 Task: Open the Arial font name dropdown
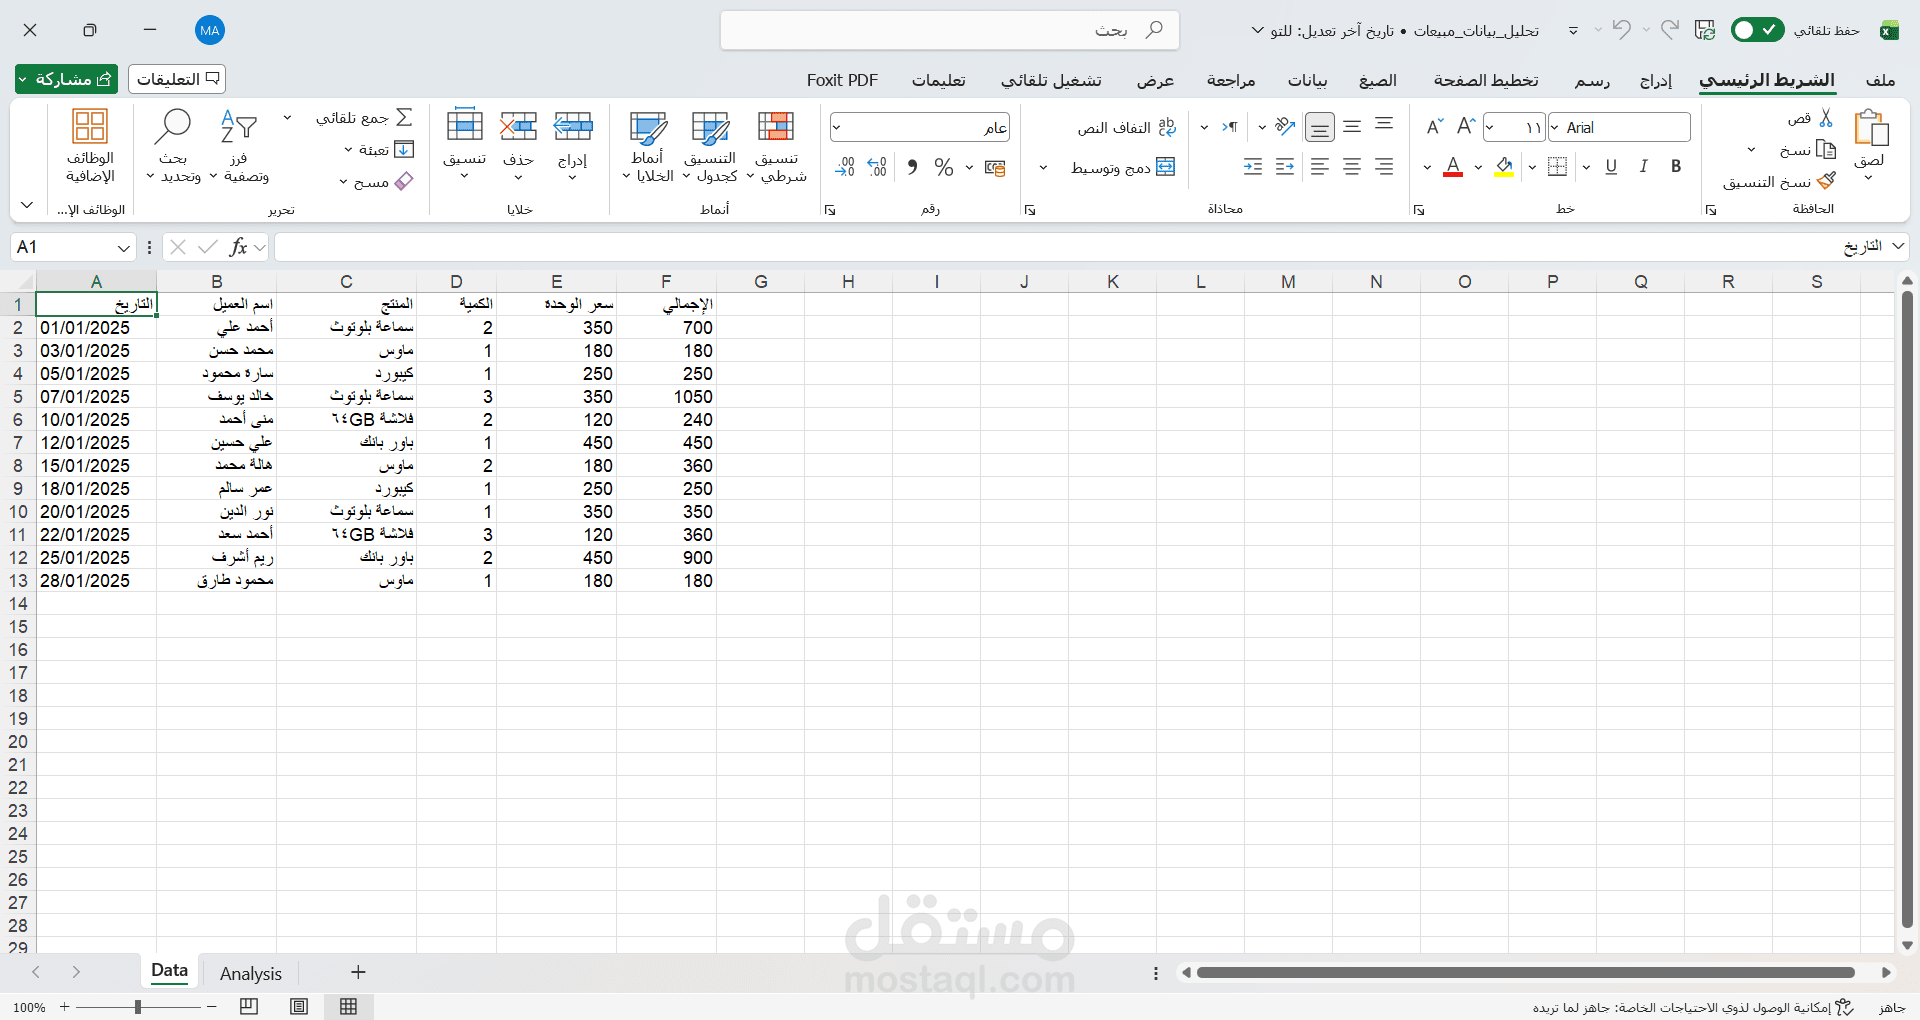point(1555,127)
